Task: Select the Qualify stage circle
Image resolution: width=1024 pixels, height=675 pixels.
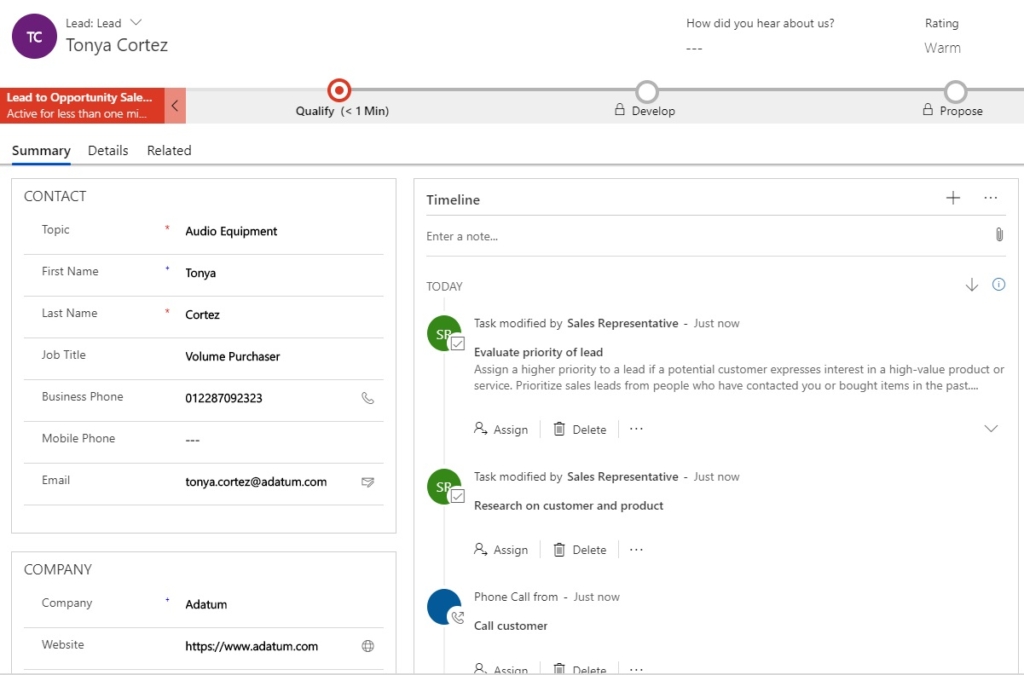Action: (x=339, y=91)
